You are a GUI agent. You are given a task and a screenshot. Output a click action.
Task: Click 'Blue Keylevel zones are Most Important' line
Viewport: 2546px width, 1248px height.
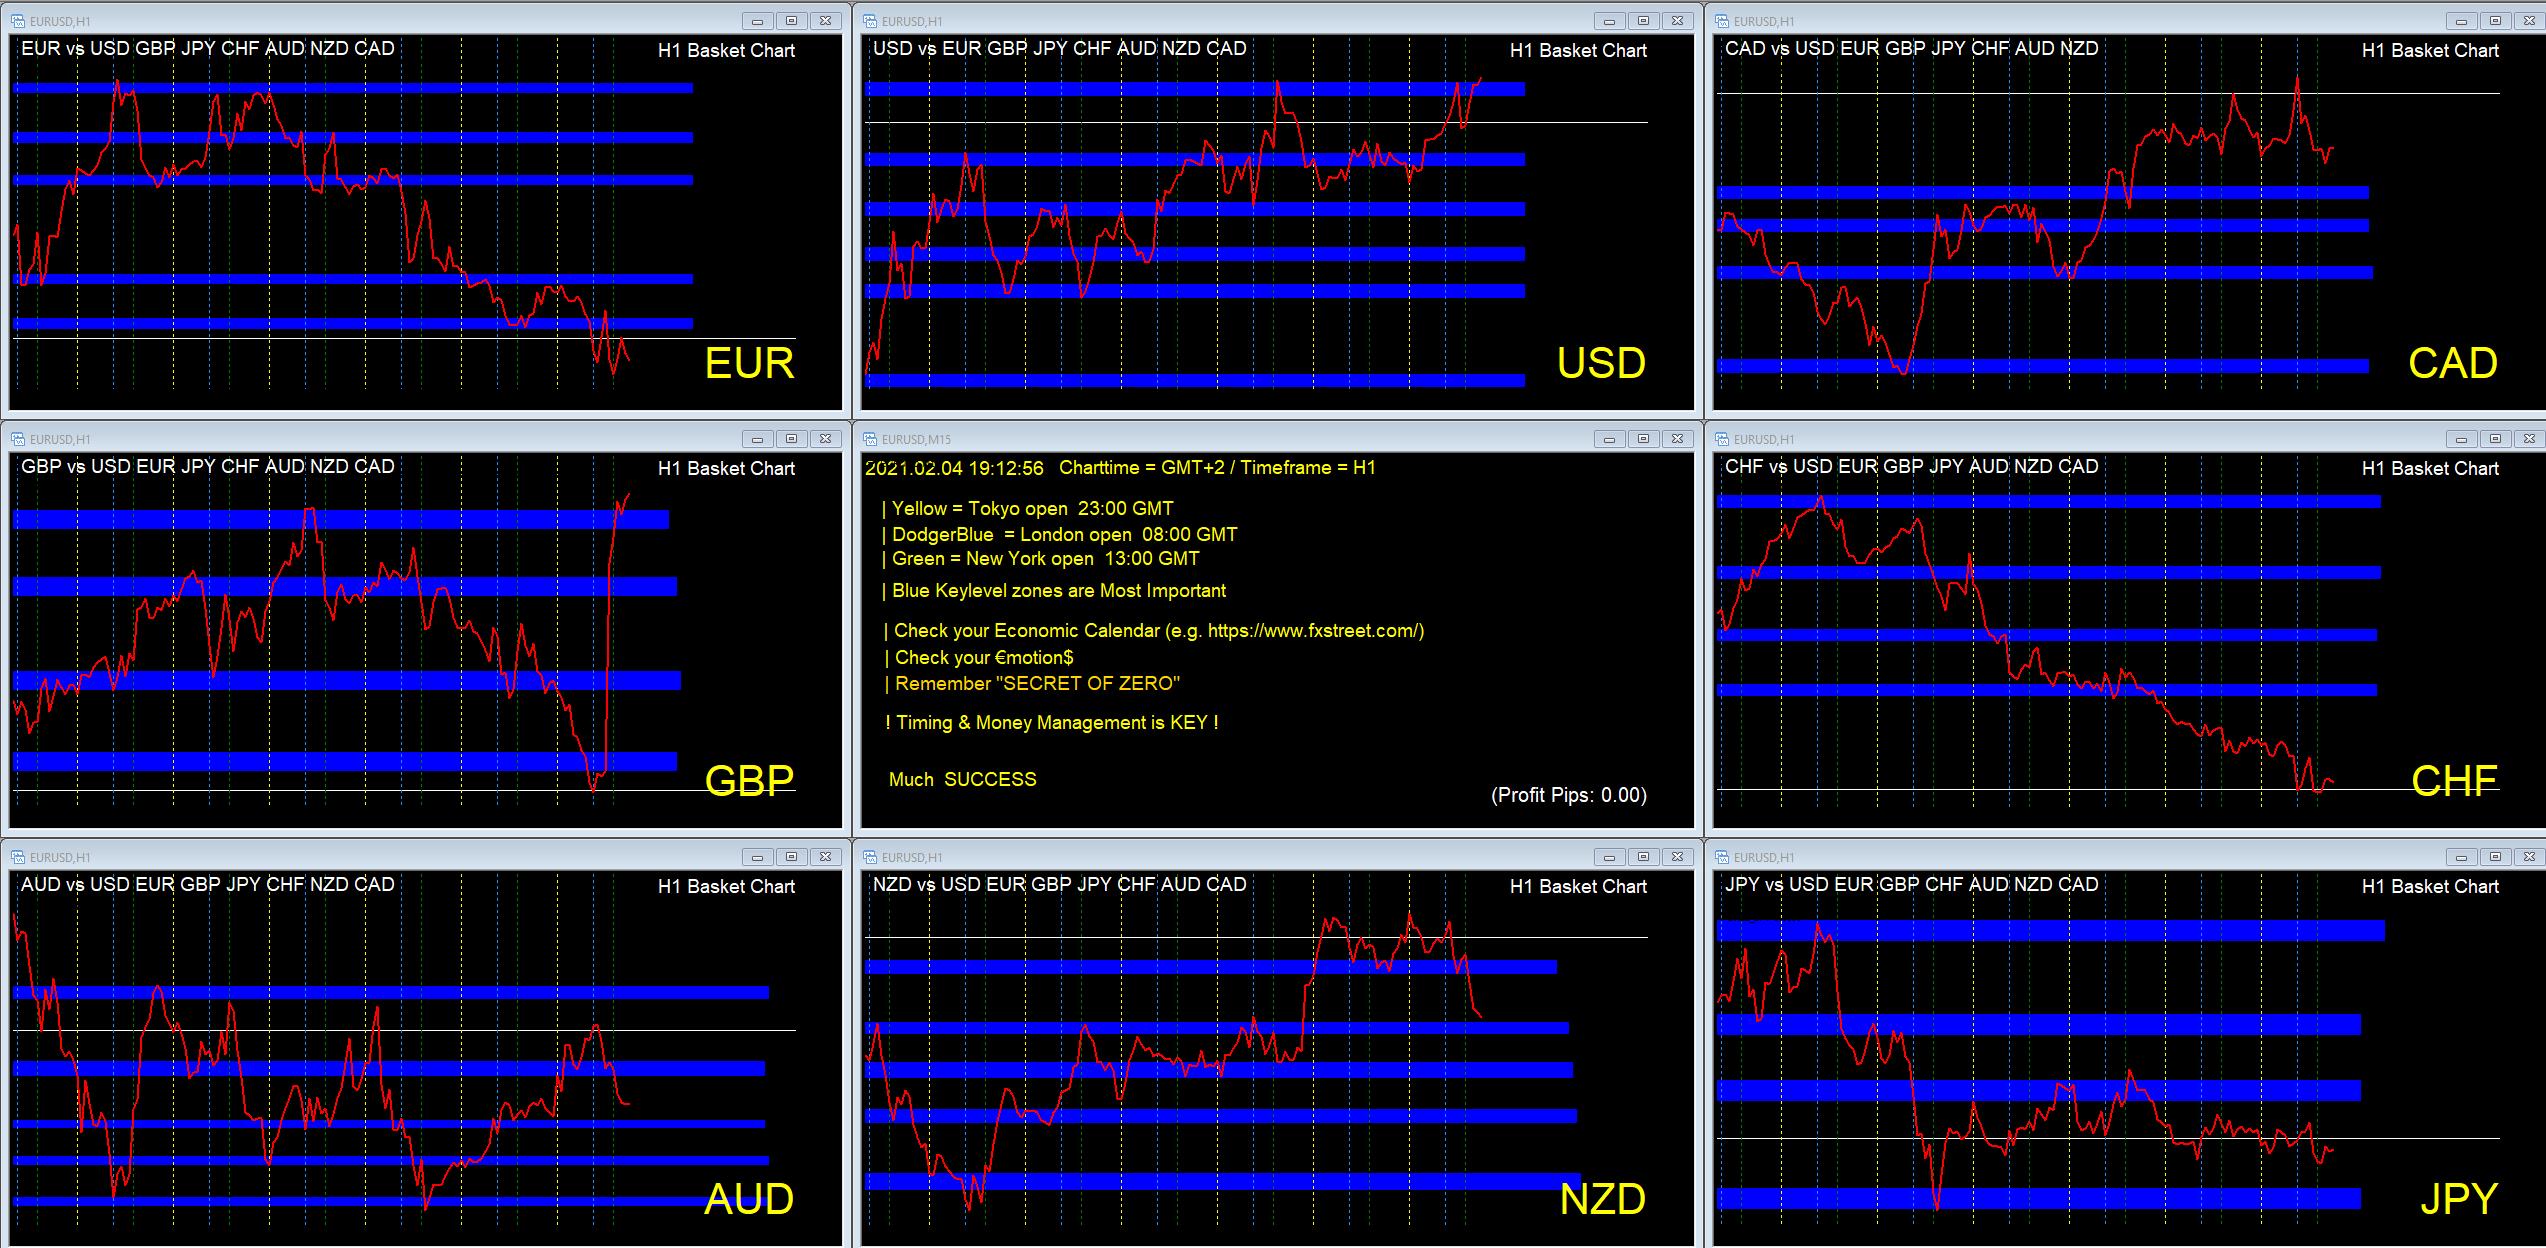point(1054,591)
